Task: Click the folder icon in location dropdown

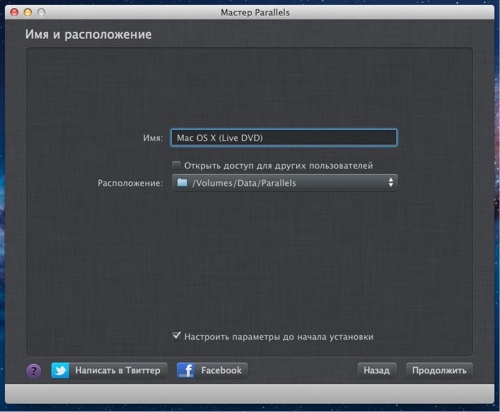Action: click(x=182, y=182)
